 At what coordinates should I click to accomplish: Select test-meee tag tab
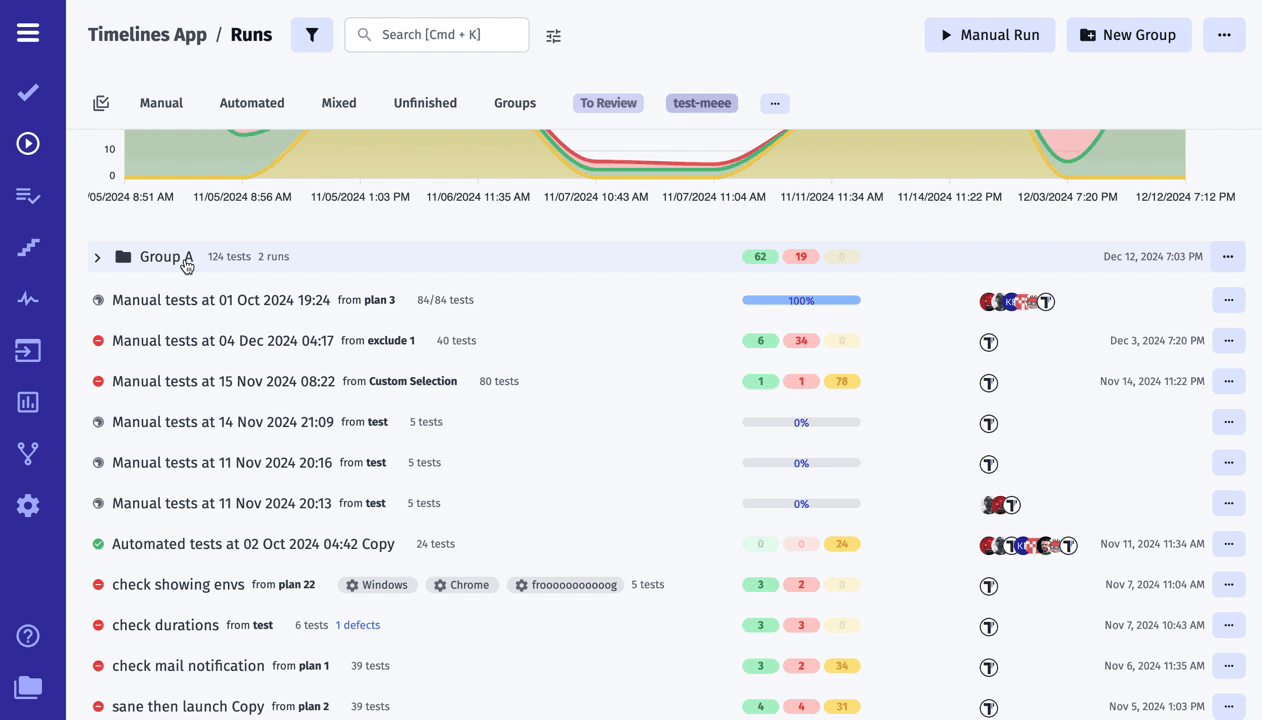[702, 103]
